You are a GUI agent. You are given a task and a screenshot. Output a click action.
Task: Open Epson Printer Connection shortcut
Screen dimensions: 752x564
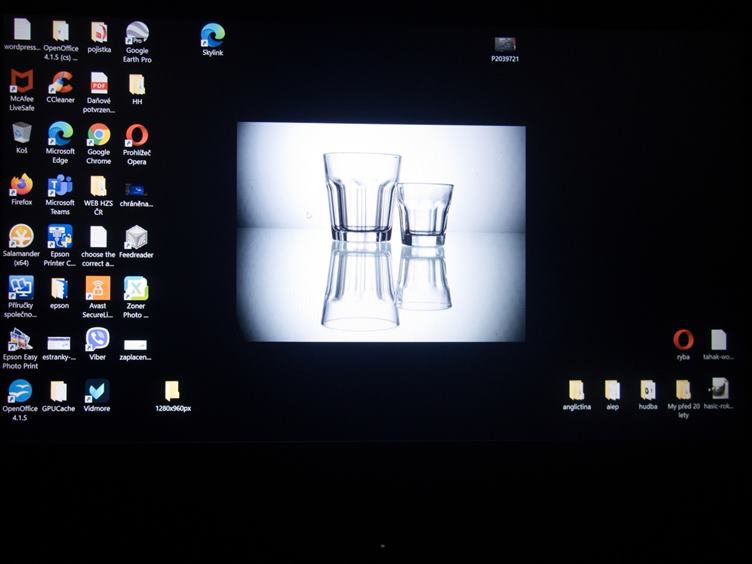(x=60, y=237)
